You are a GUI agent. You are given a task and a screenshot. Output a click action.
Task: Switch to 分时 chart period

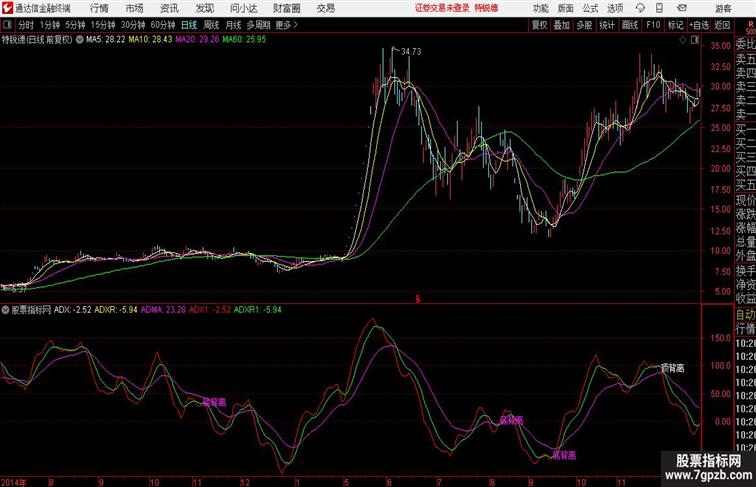(26, 25)
